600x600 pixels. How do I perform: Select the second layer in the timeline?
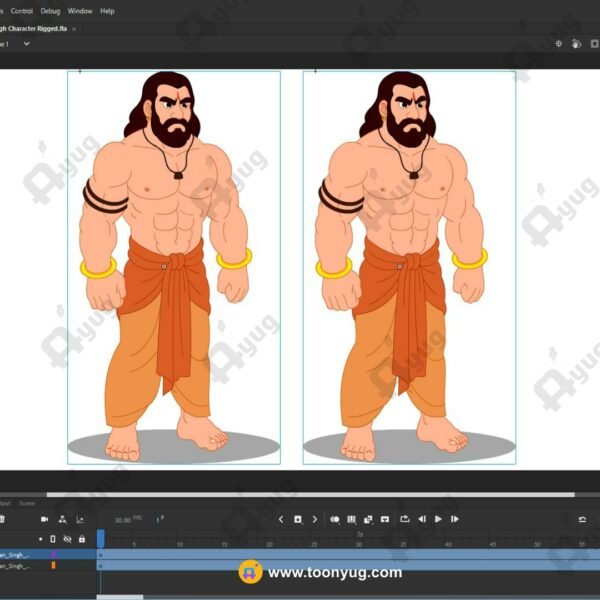pyautogui.click(x=48, y=565)
